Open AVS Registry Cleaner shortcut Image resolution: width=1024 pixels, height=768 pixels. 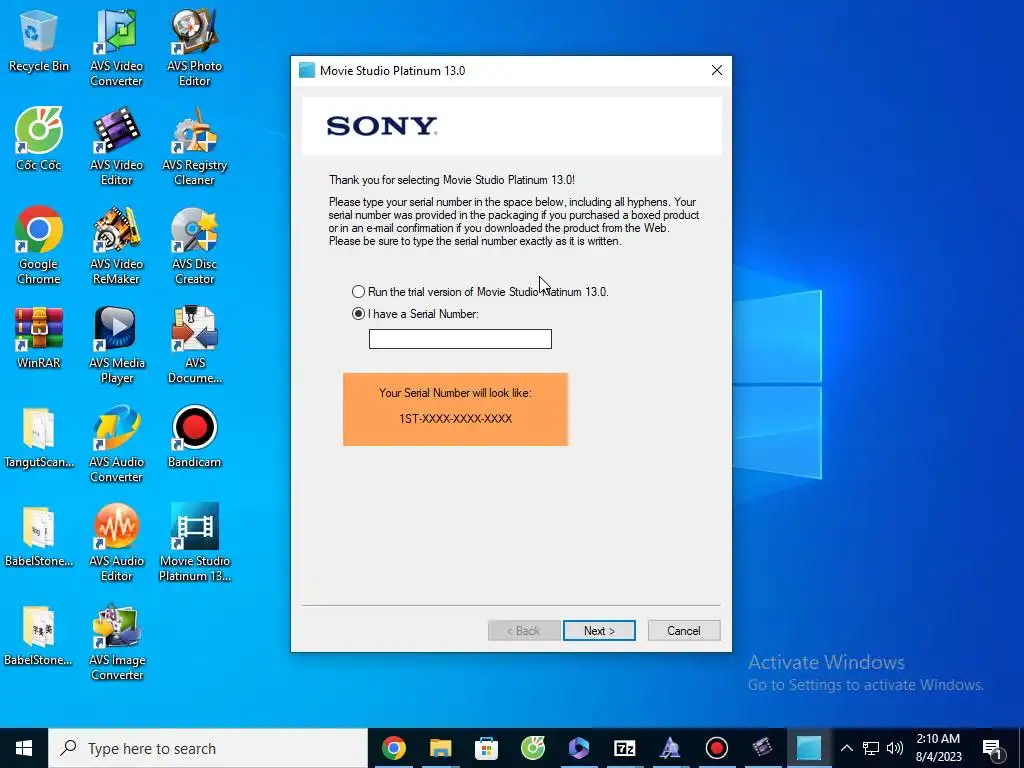(194, 147)
